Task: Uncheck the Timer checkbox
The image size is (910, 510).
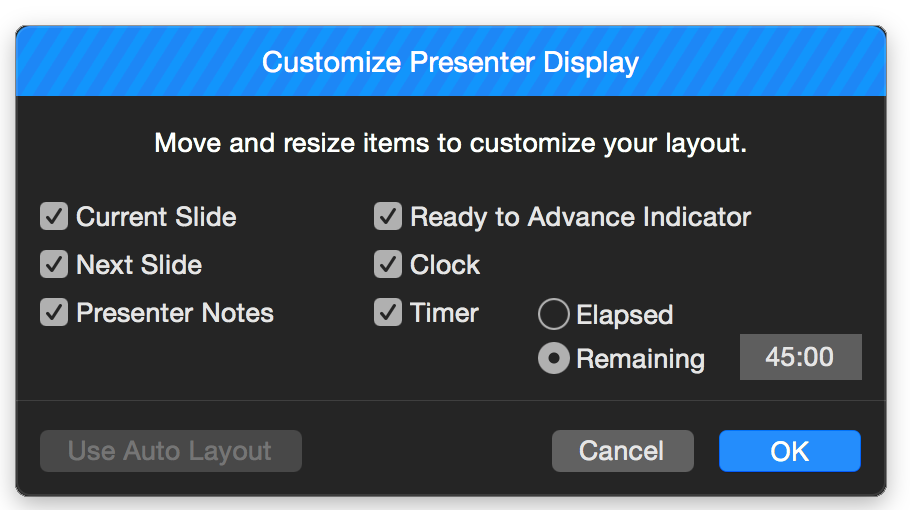Action: 388,312
